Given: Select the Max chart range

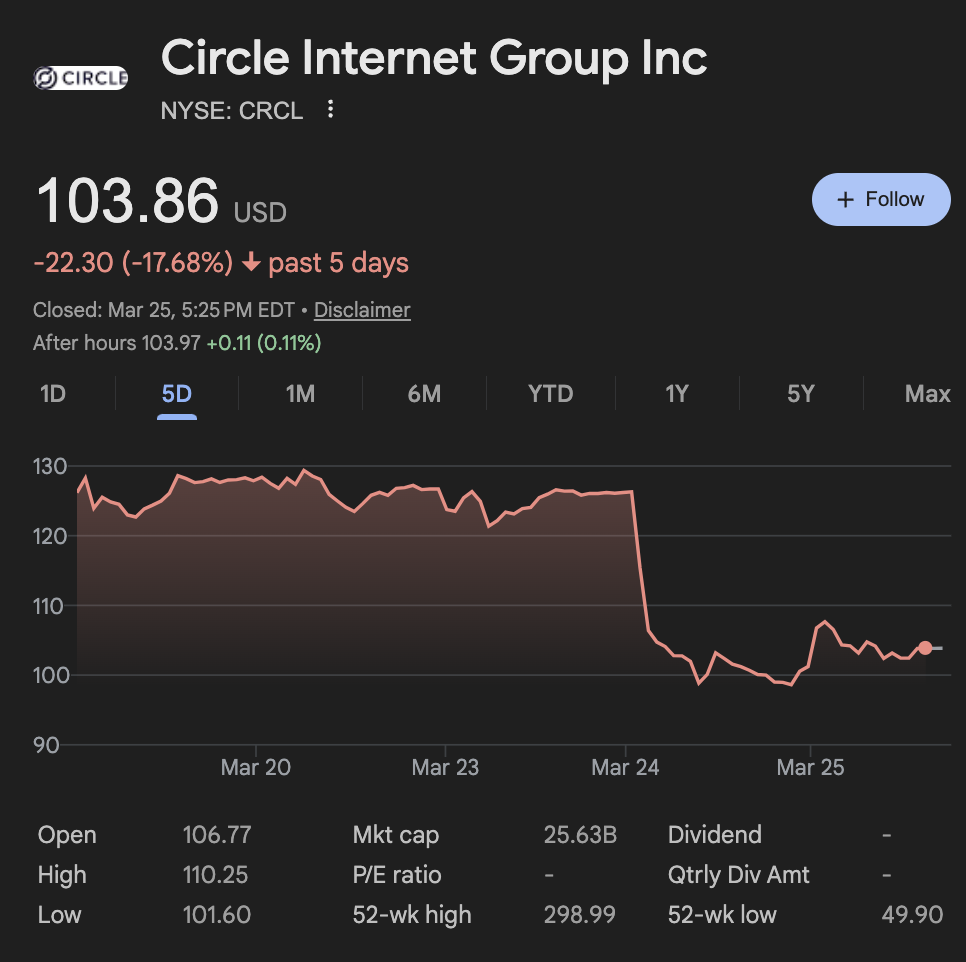Looking at the screenshot, I should click(927, 394).
